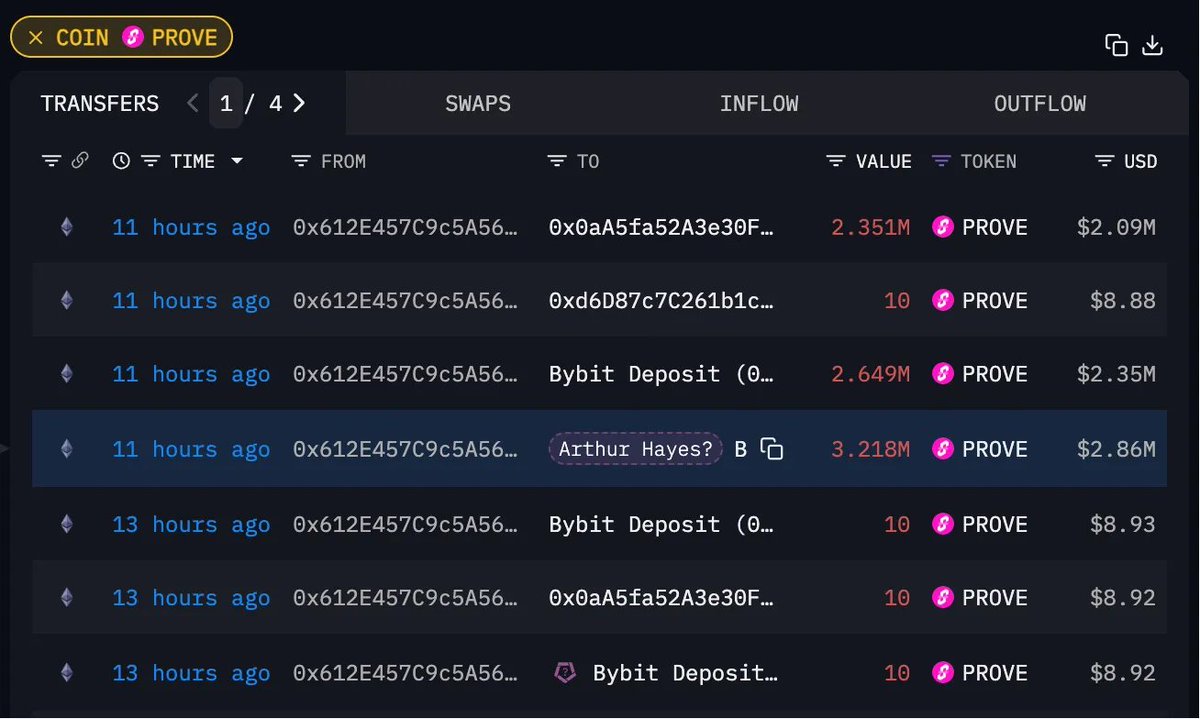
Task: Copy the transfers table using the copy icon above it
Action: 1116,45
